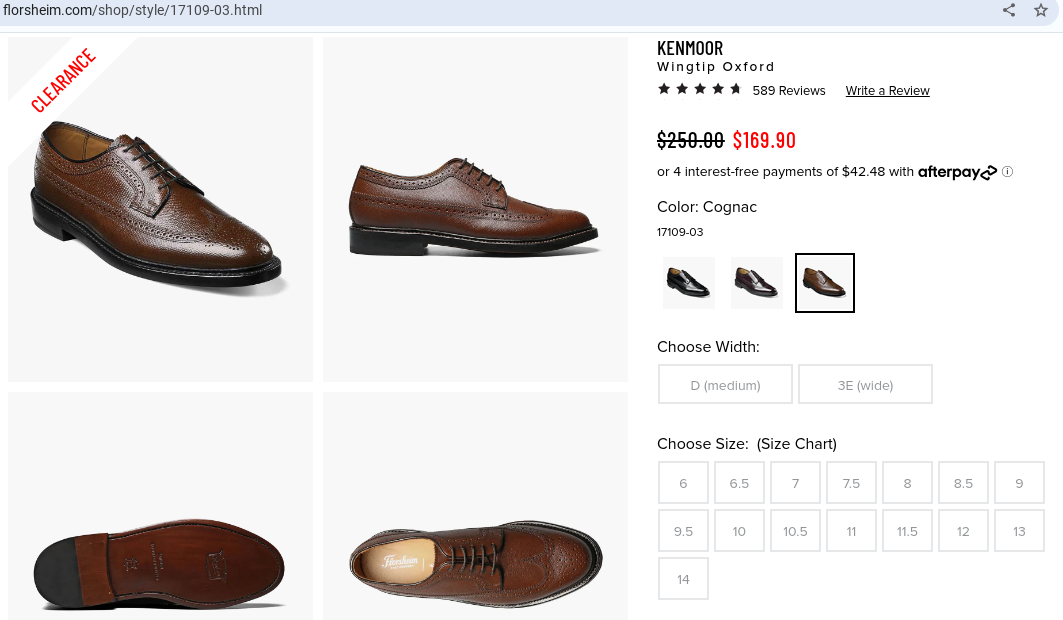Click the address bar URL
The width and height of the screenshot is (1063, 620).
(x=133, y=10)
